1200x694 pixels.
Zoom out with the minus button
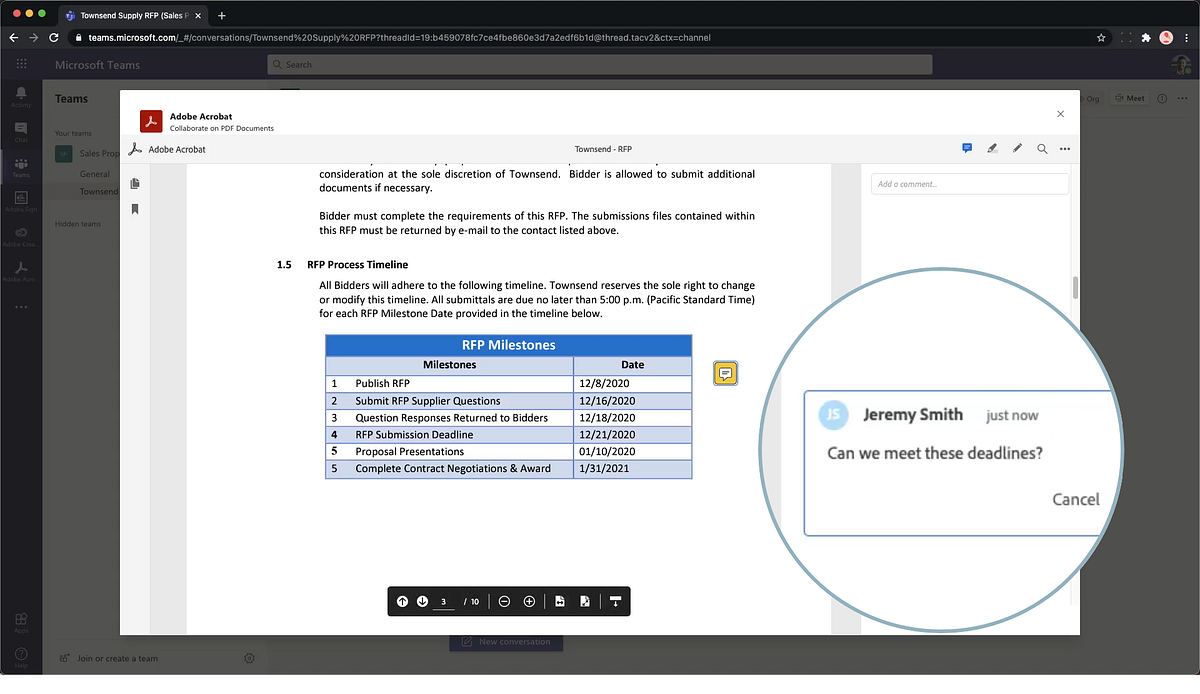click(504, 601)
